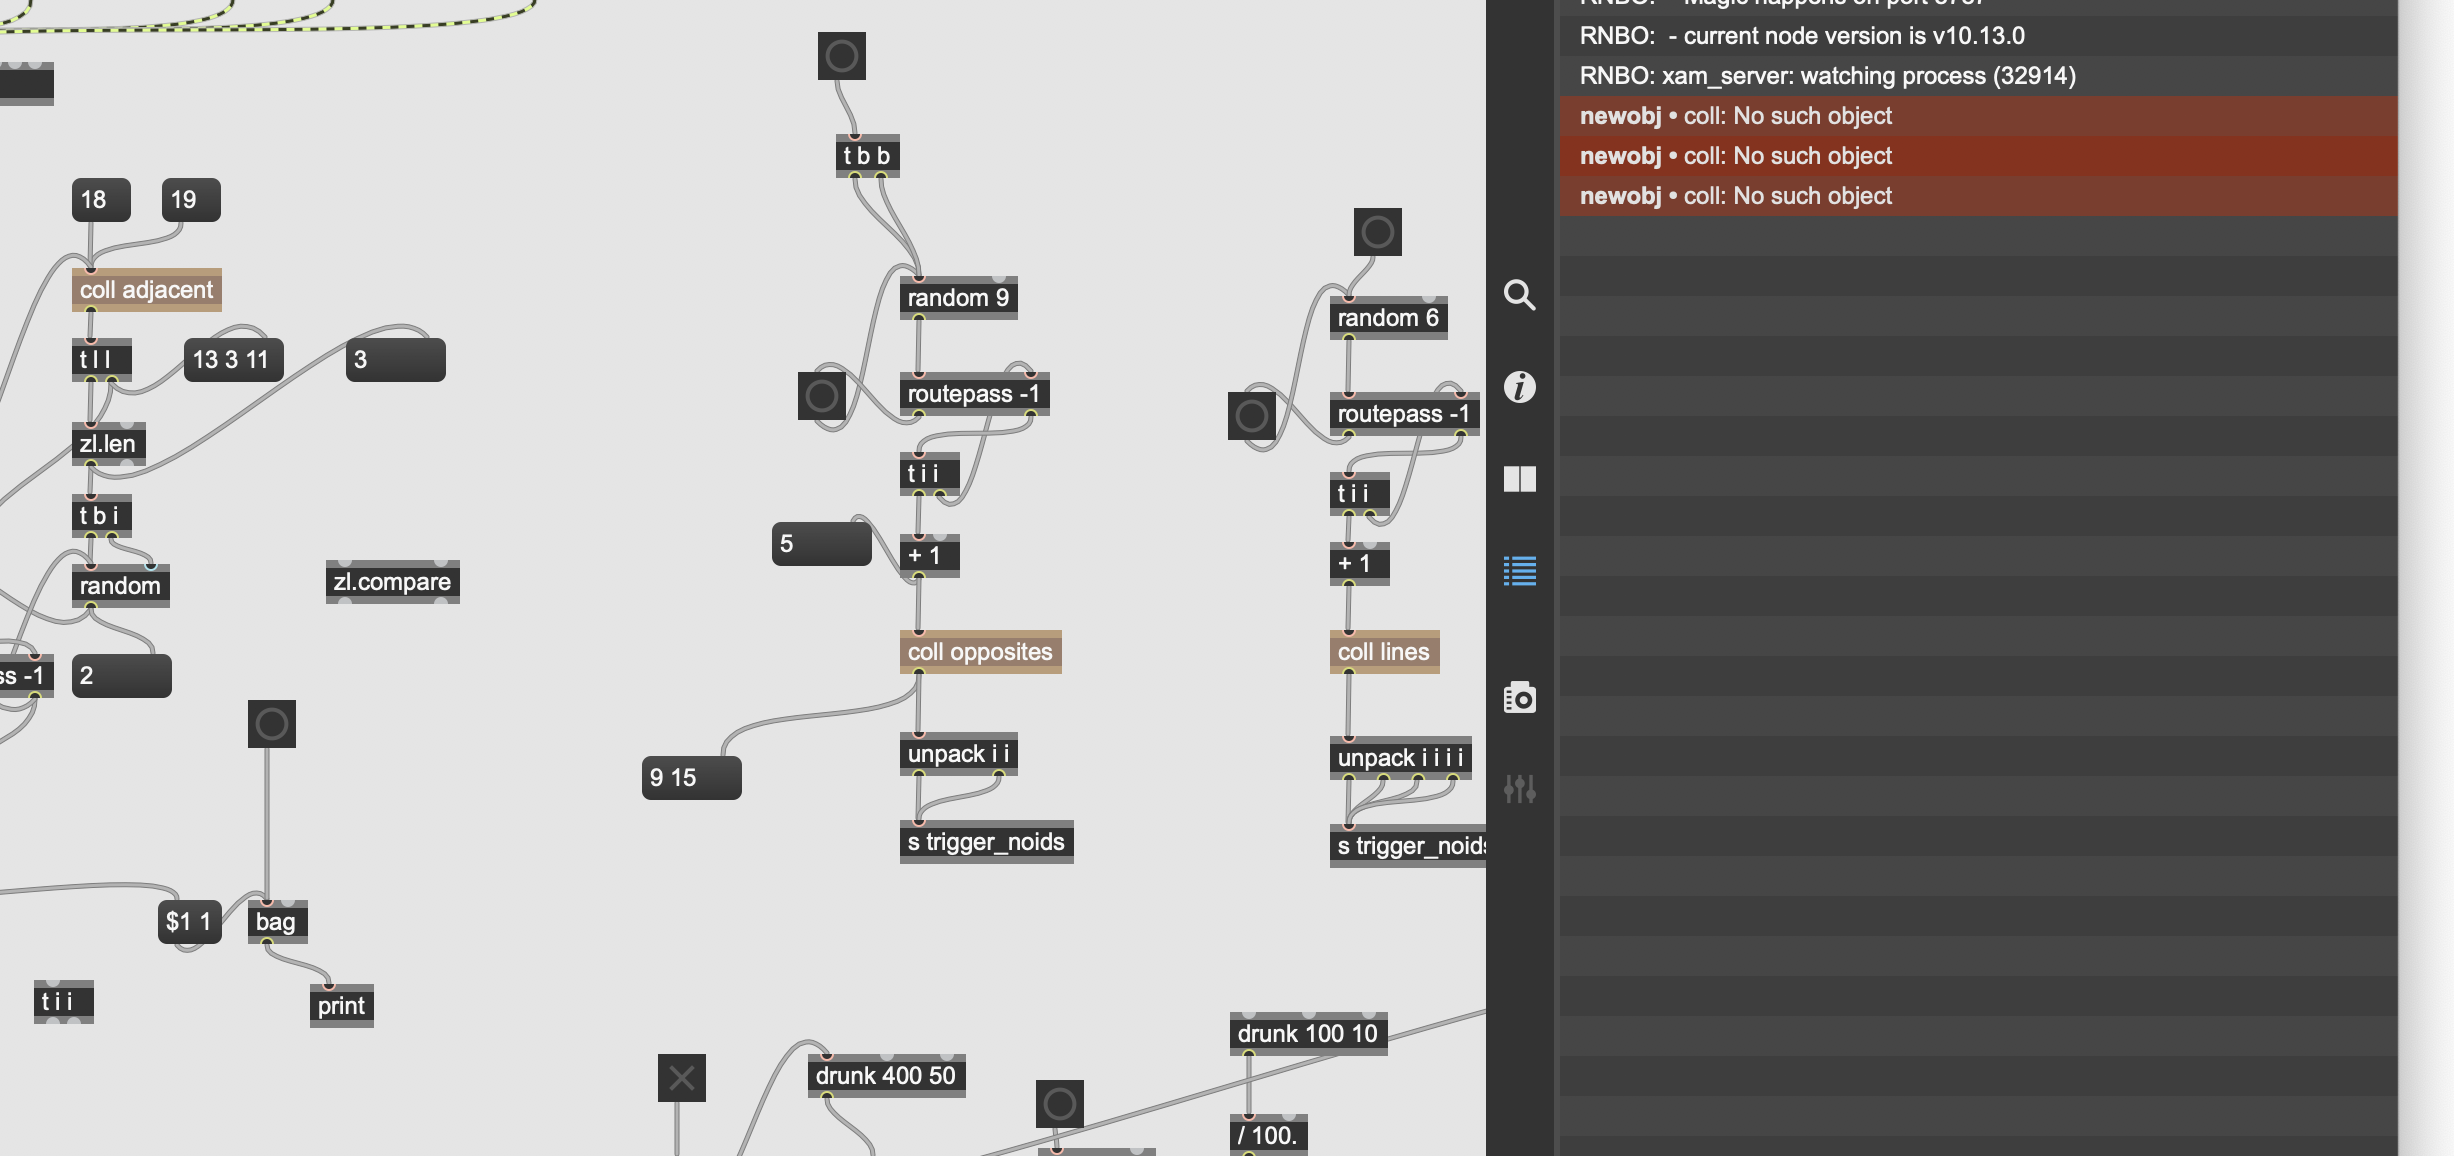The width and height of the screenshot is (2454, 1156).
Task: Open the parameters mixer sliders icon
Action: pyautogui.click(x=1519, y=789)
